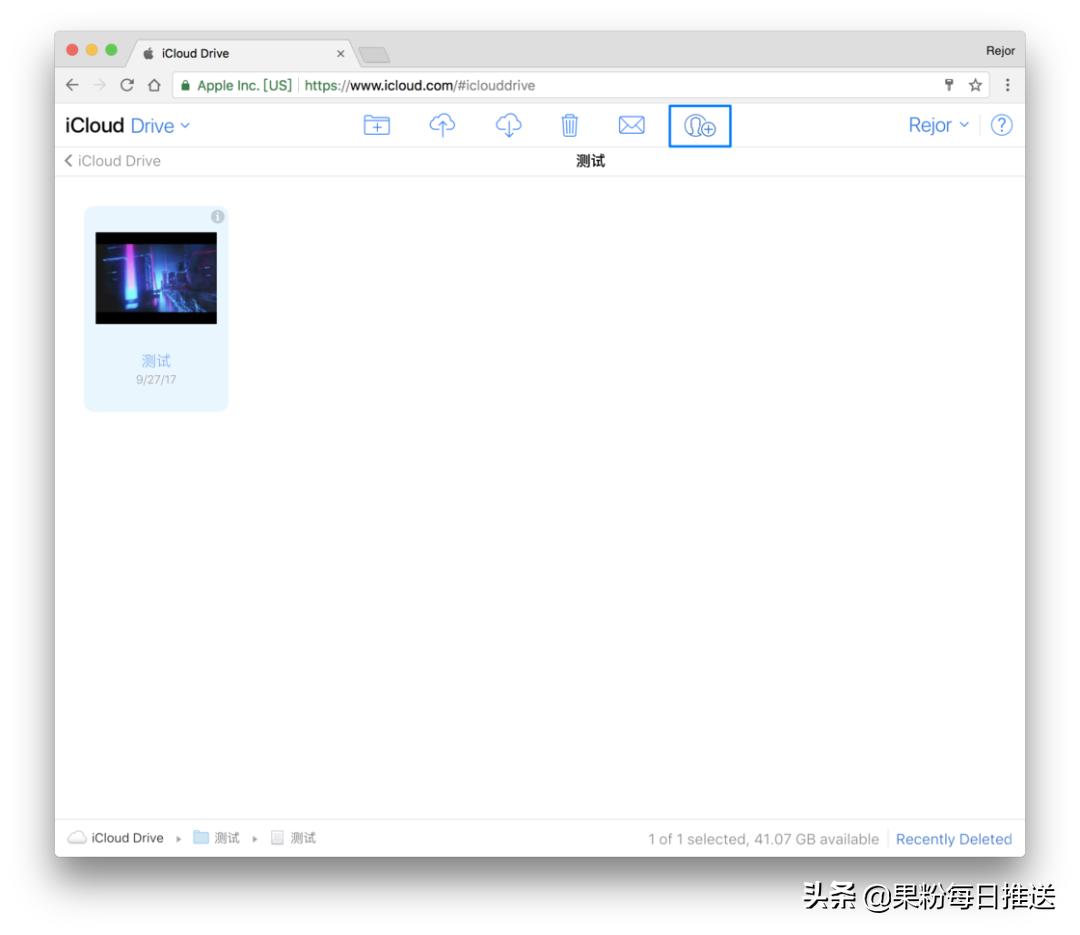Open the Chrome three-dot menu
The width and height of the screenshot is (1080, 935).
pos(1006,86)
